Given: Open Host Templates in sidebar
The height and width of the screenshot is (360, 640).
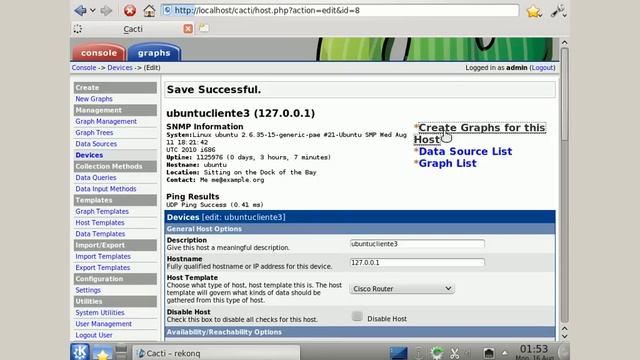Looking at the screenshot, I should (x=100, y=222).
